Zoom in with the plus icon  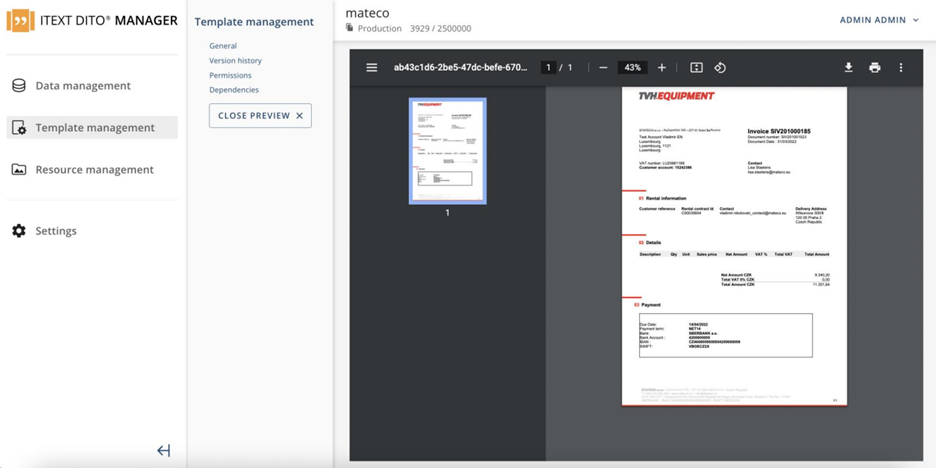tap(661, 68)
